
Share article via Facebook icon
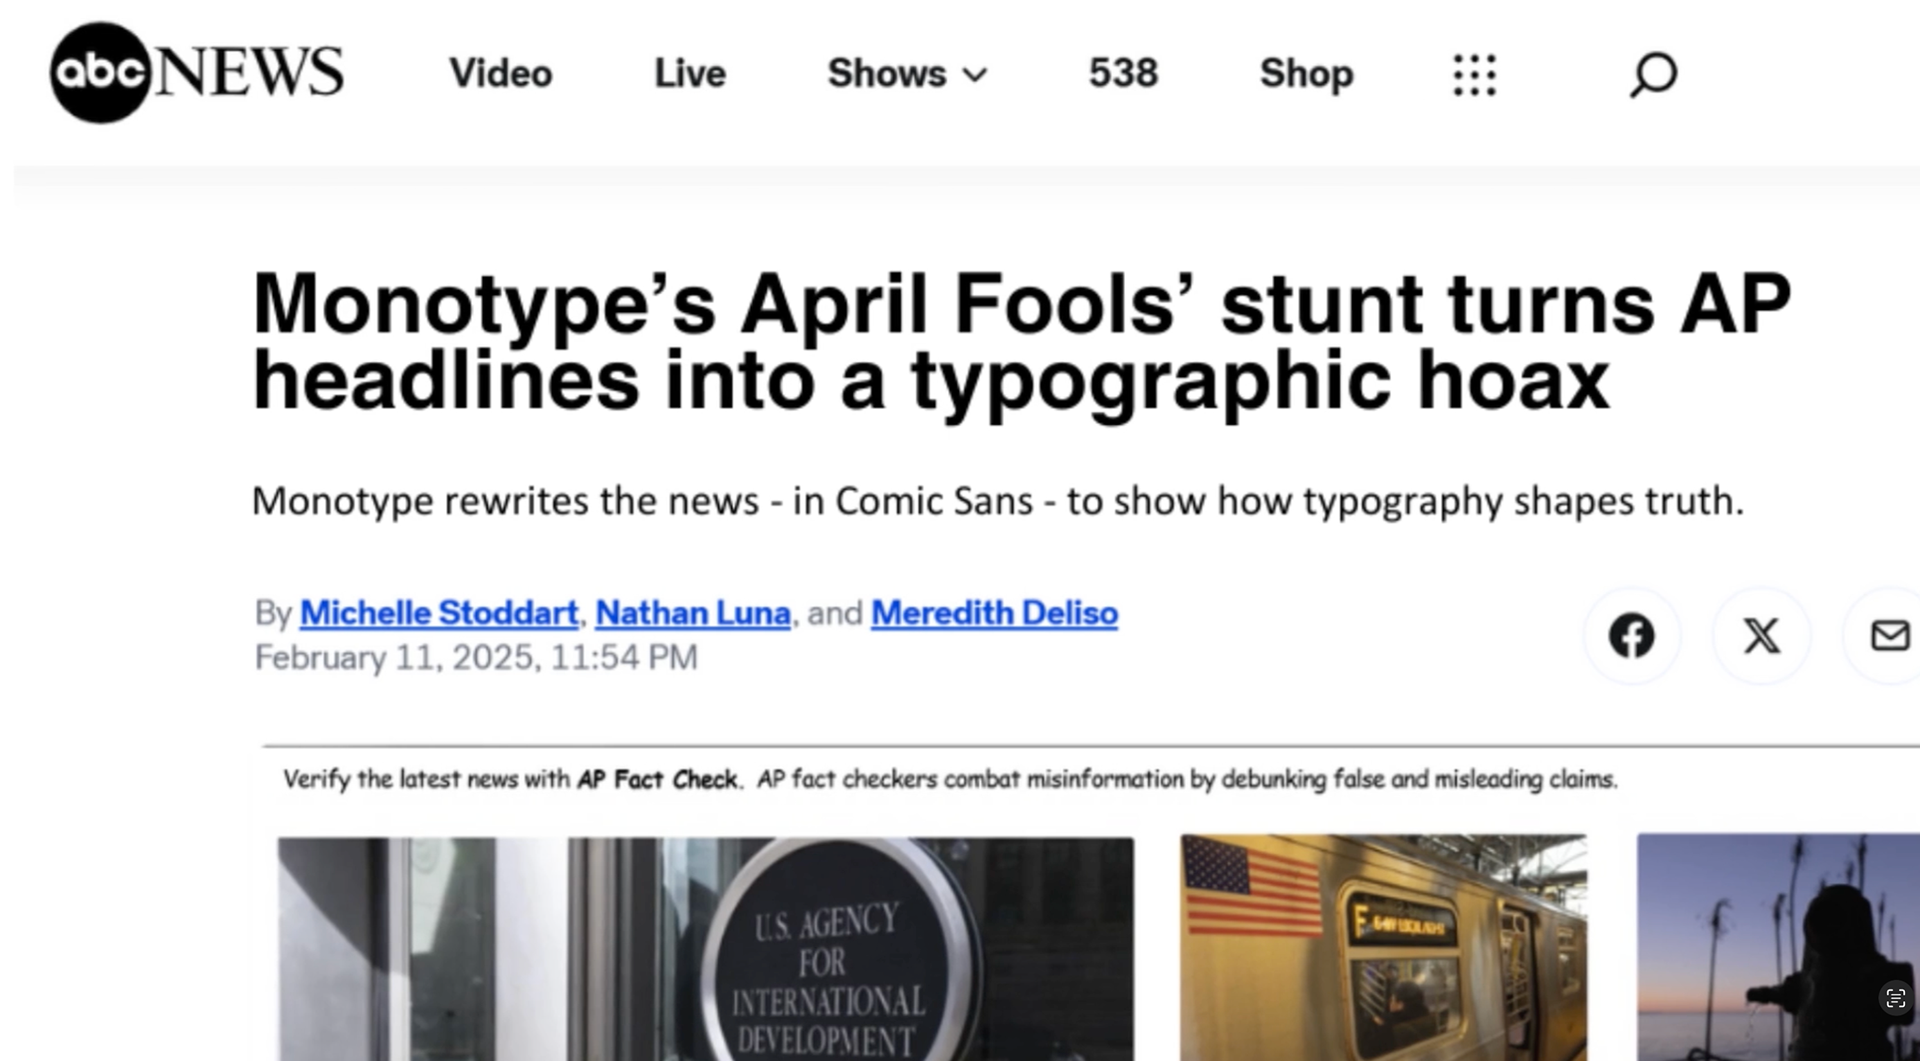click(1631, 636)
